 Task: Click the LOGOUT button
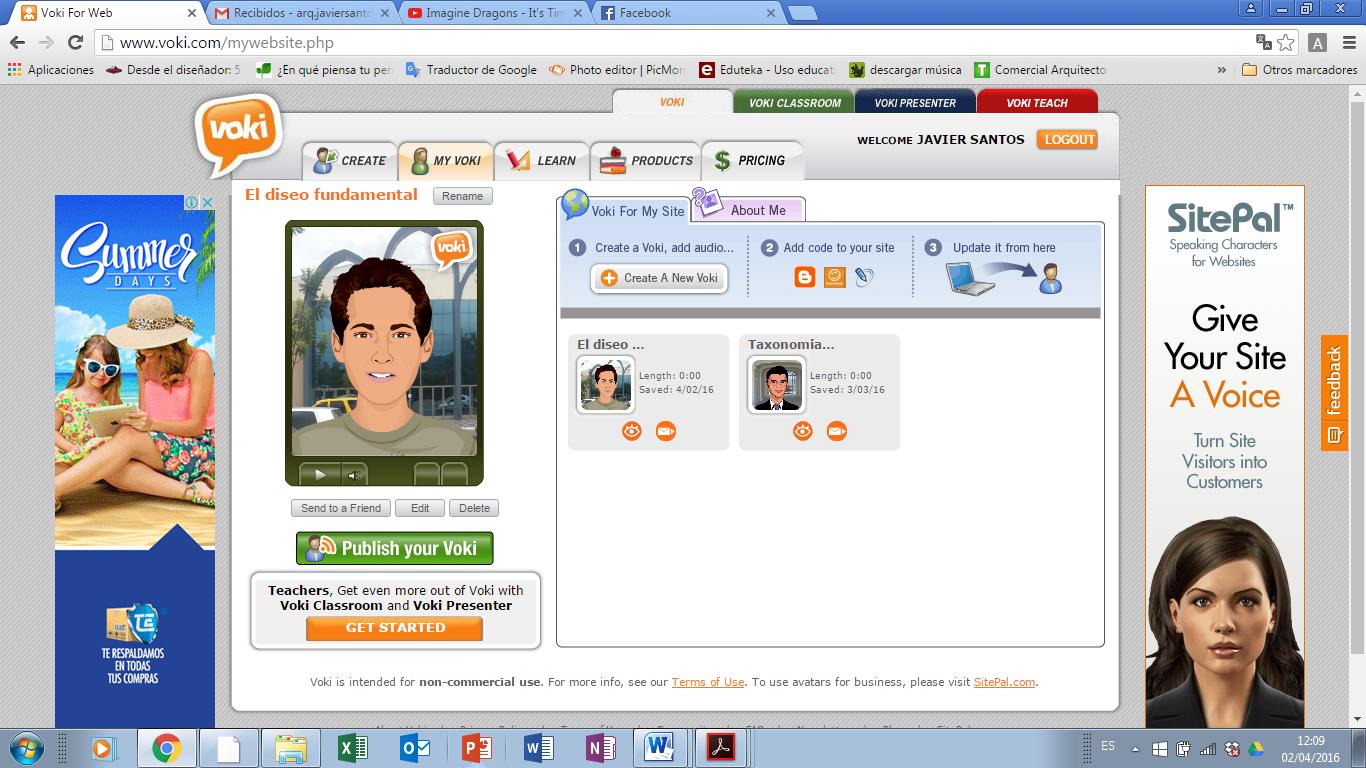1068,140
